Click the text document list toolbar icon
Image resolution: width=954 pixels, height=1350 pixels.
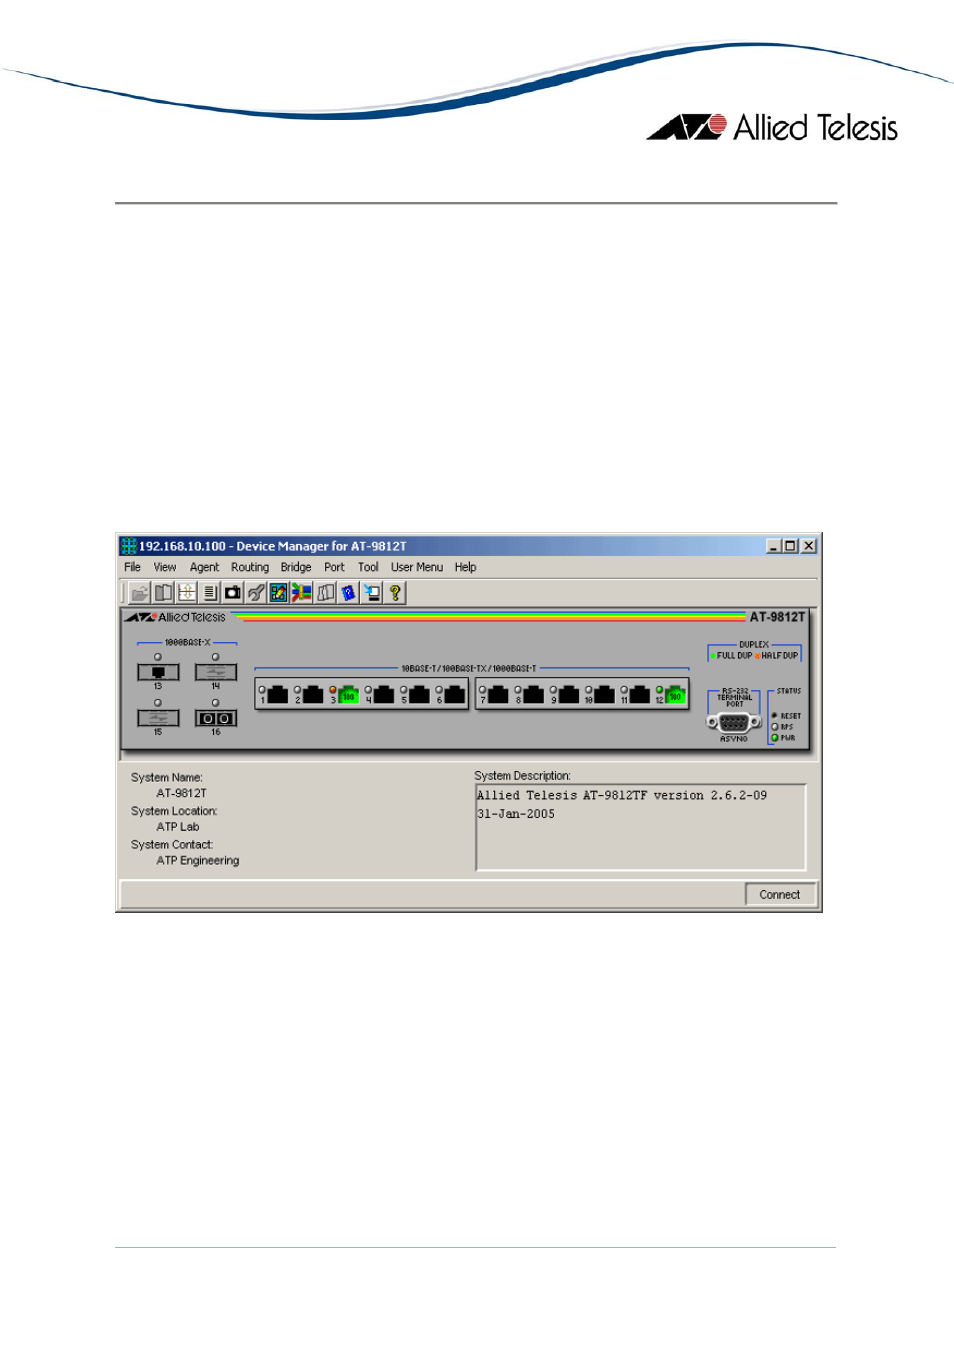click(209, 593)
